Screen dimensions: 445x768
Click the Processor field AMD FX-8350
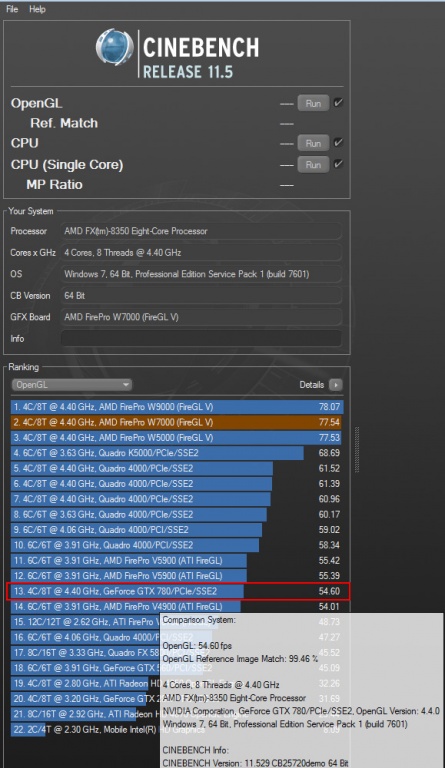point(201,231)
